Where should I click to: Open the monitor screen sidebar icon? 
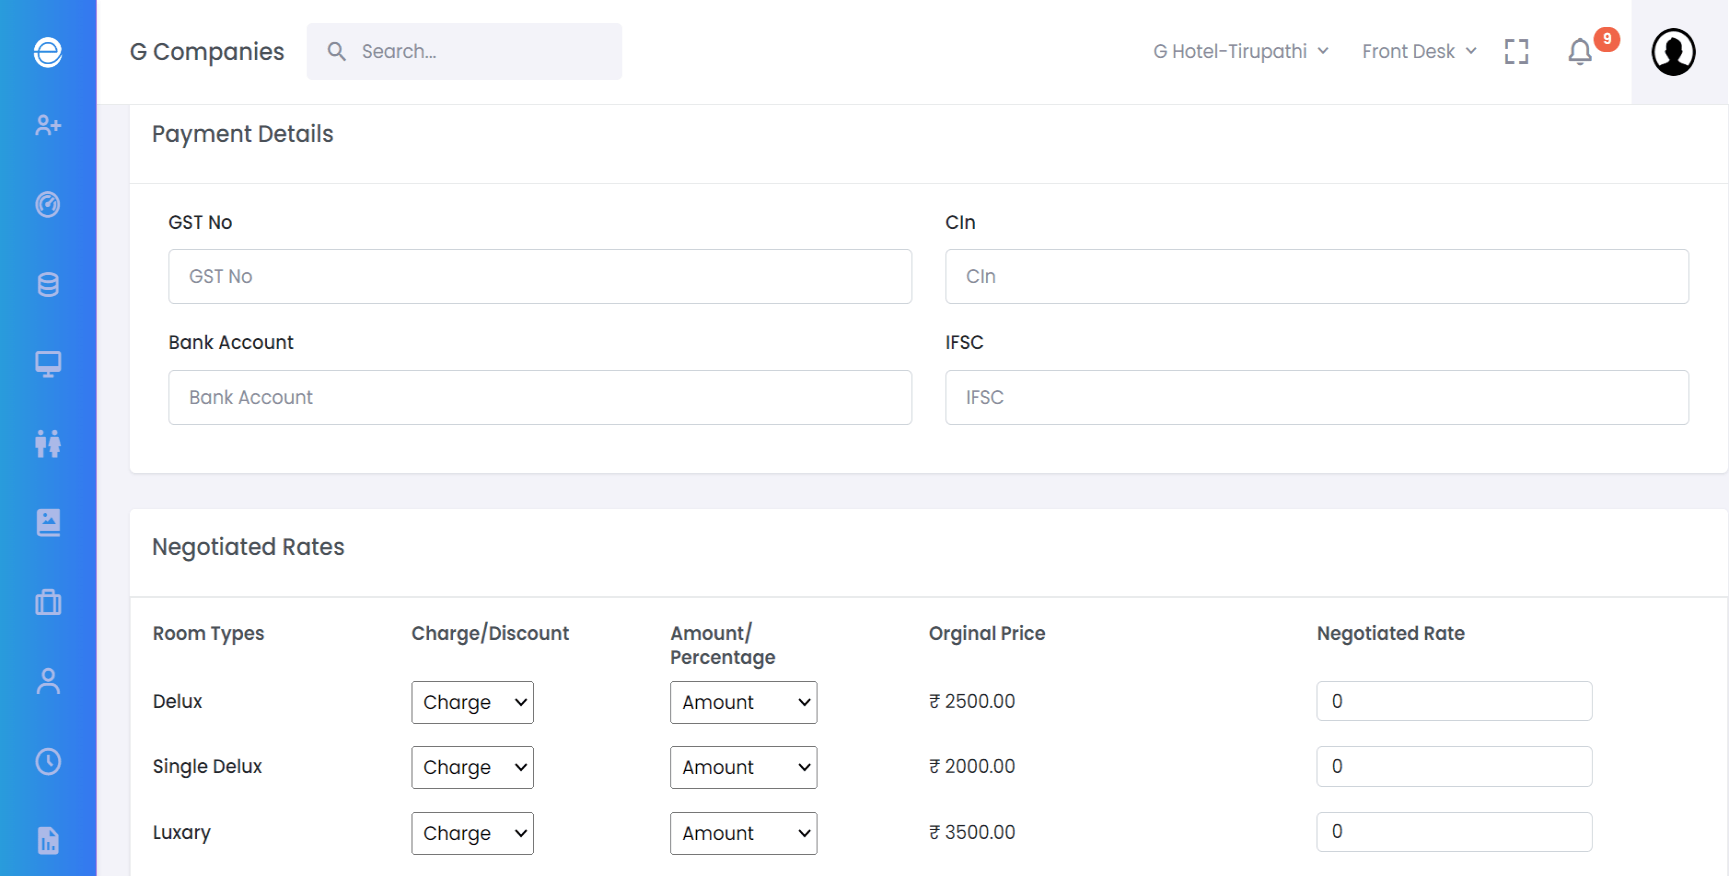48,363
